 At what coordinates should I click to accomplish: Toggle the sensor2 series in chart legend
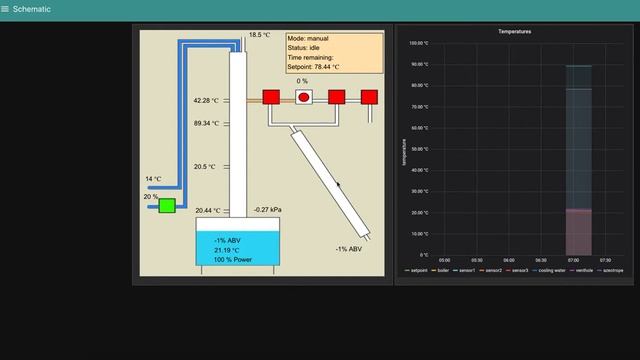pyautogui.click(x=491, y=270)
